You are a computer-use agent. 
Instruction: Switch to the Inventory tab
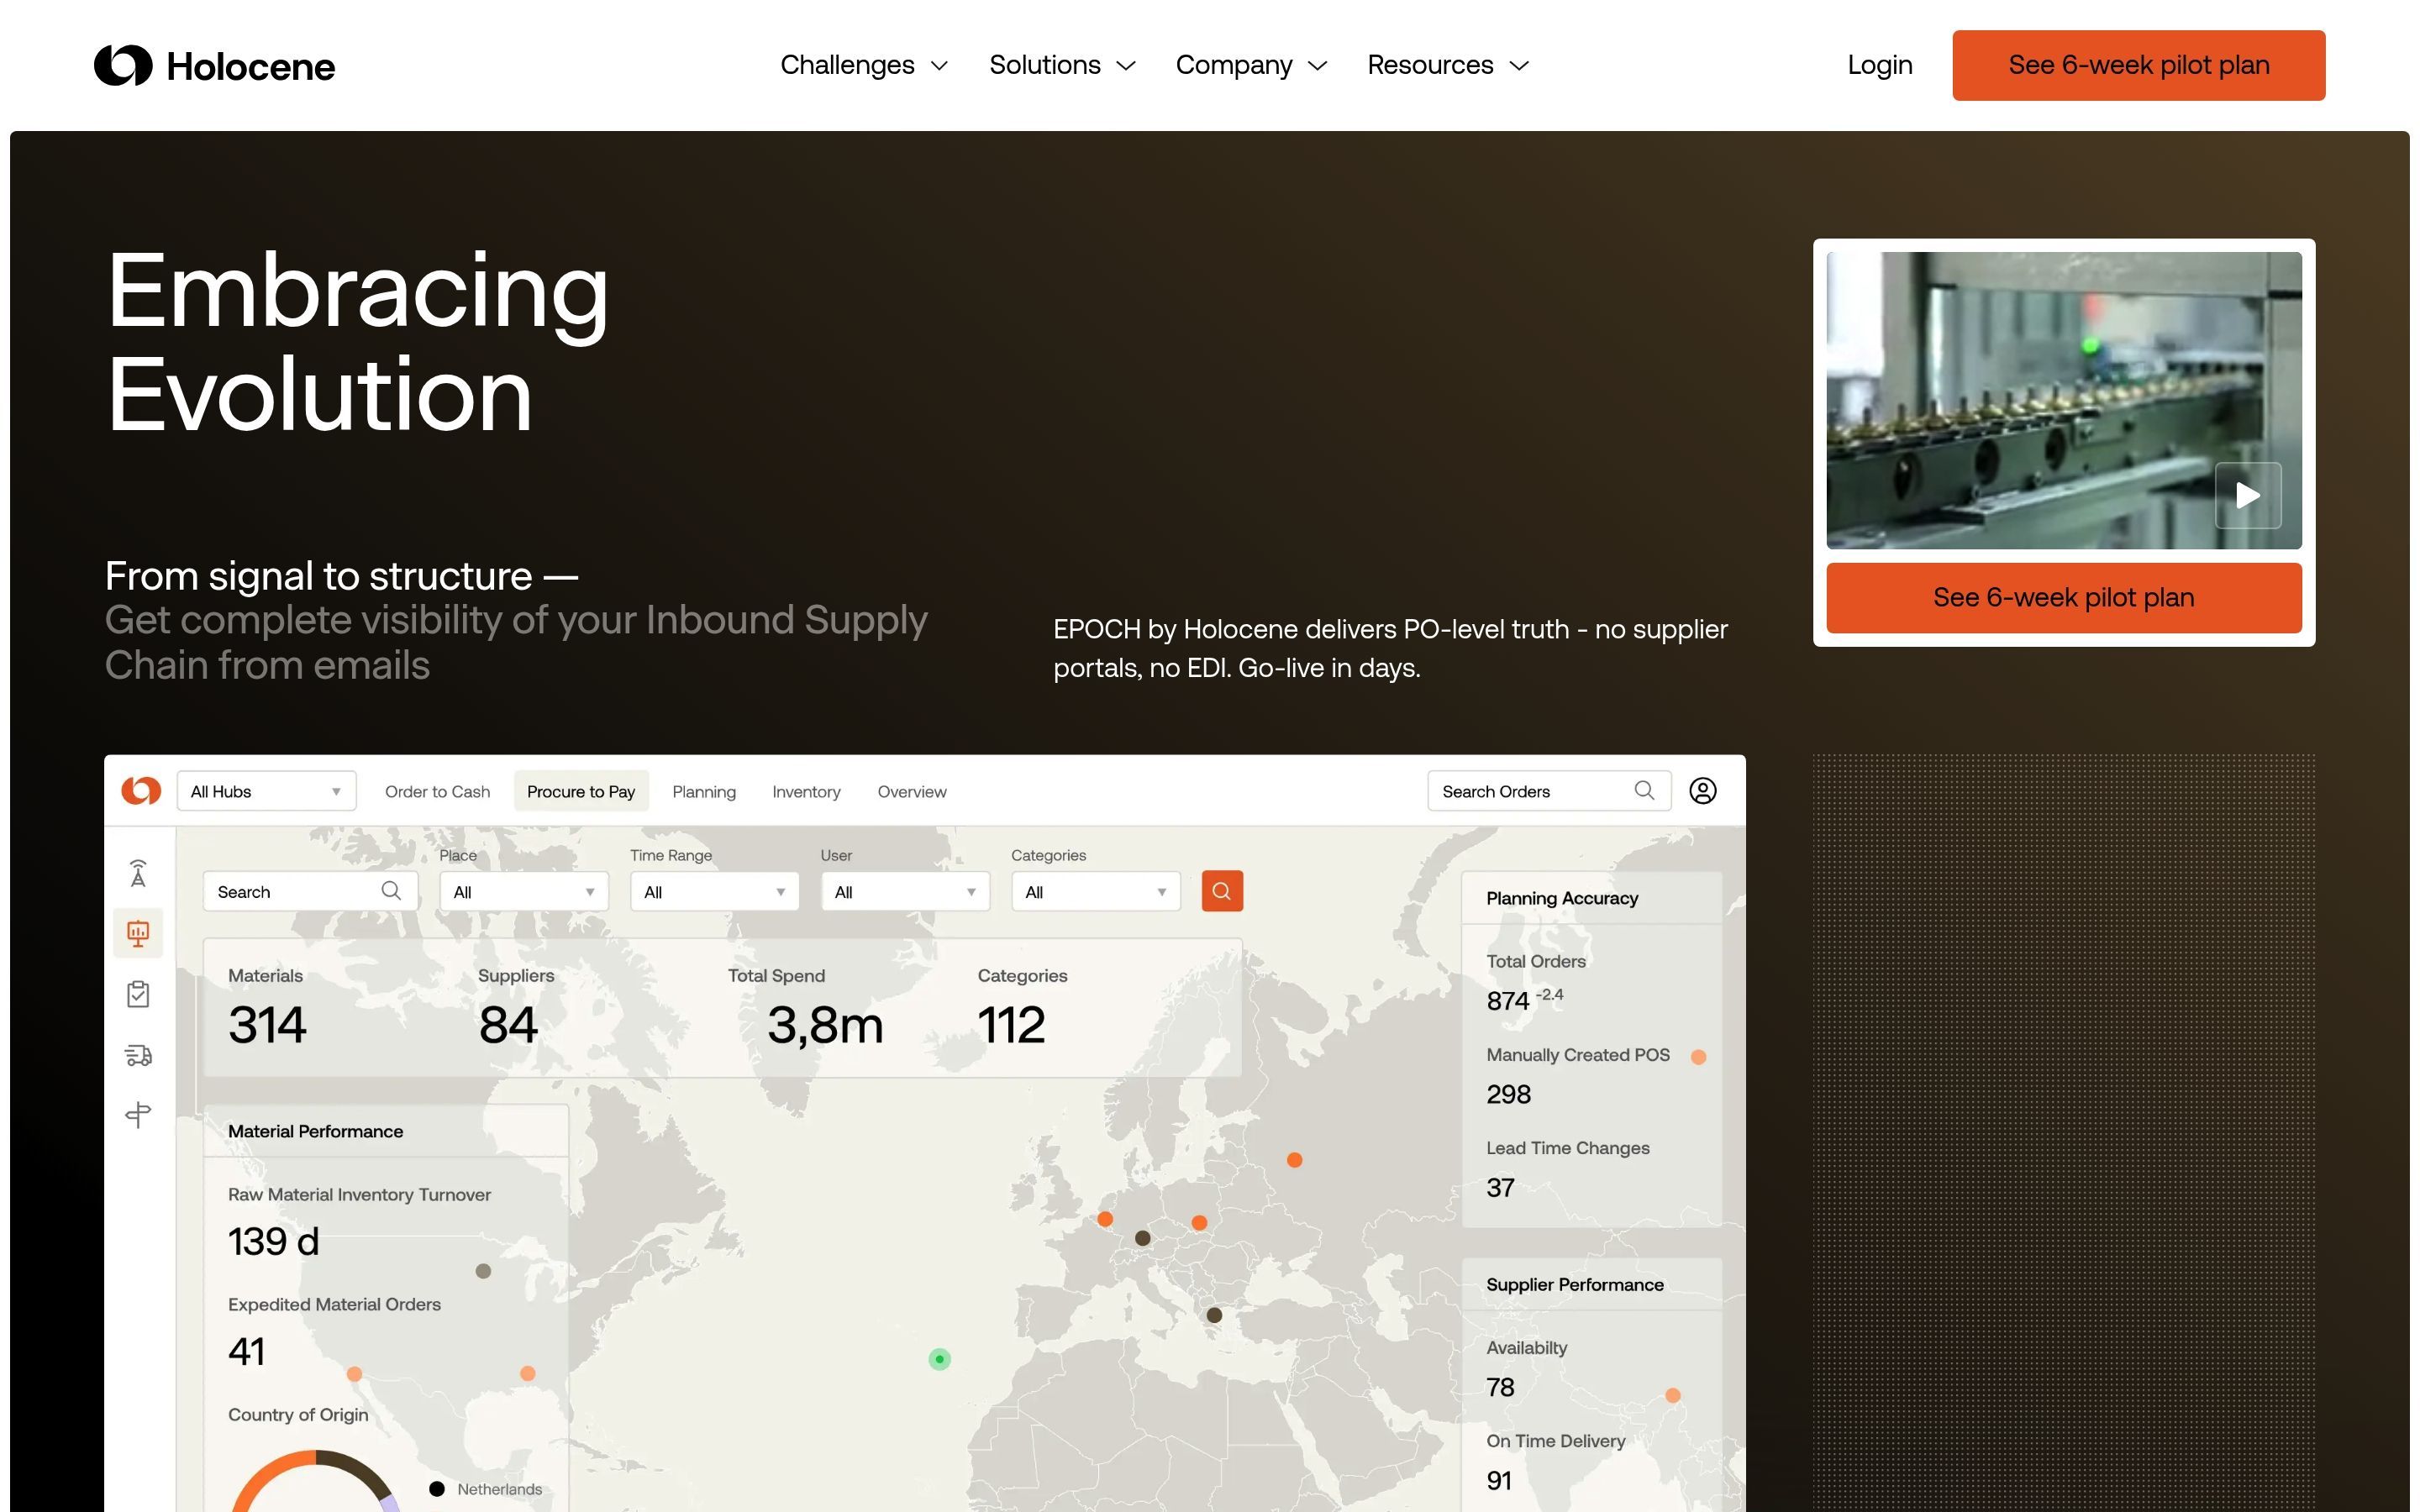[x=805, y=791]
